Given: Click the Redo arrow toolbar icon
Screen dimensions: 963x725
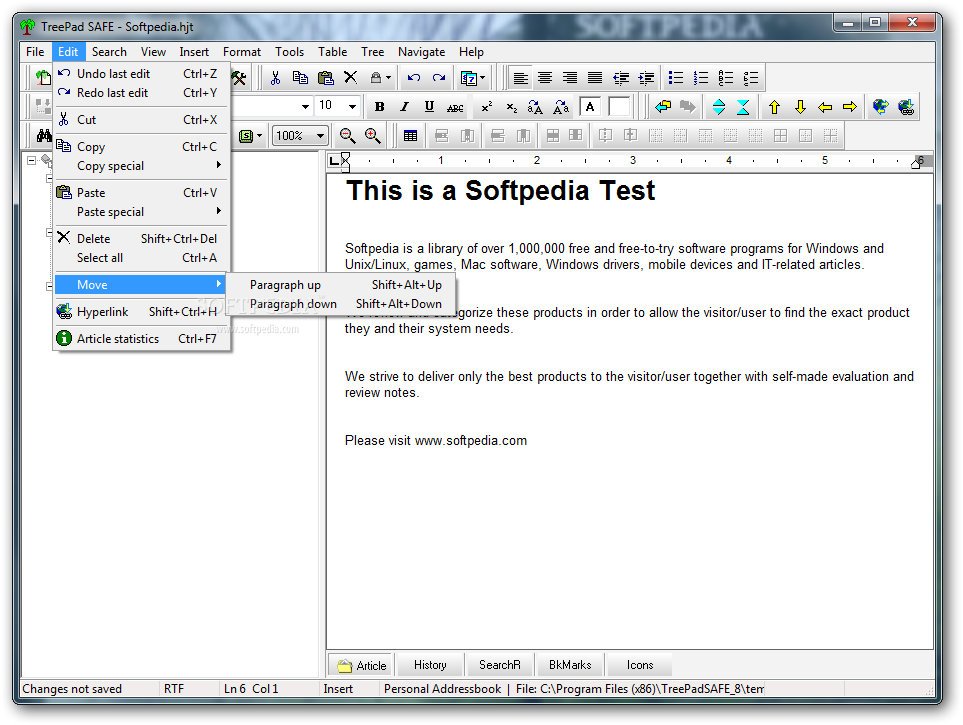Looking at the screenshot, I should coord(439,78).
